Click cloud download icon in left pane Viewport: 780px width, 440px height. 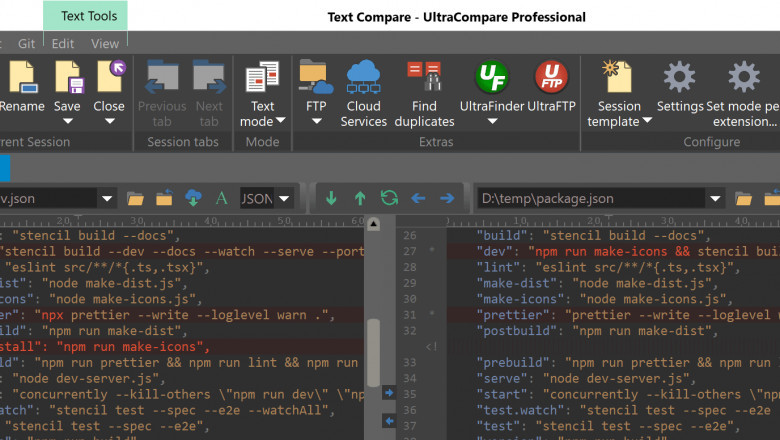pyautogui.click(x=194, y=198)
